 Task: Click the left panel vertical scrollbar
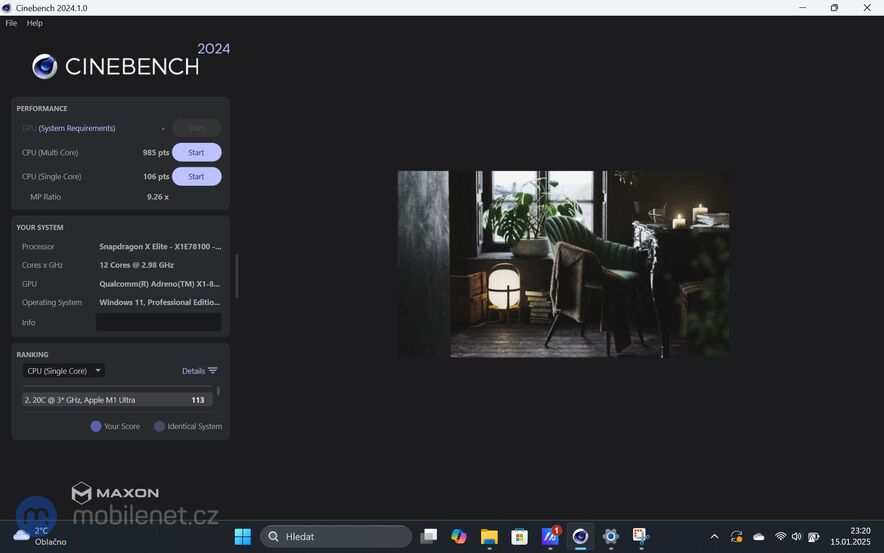[237, 276]
